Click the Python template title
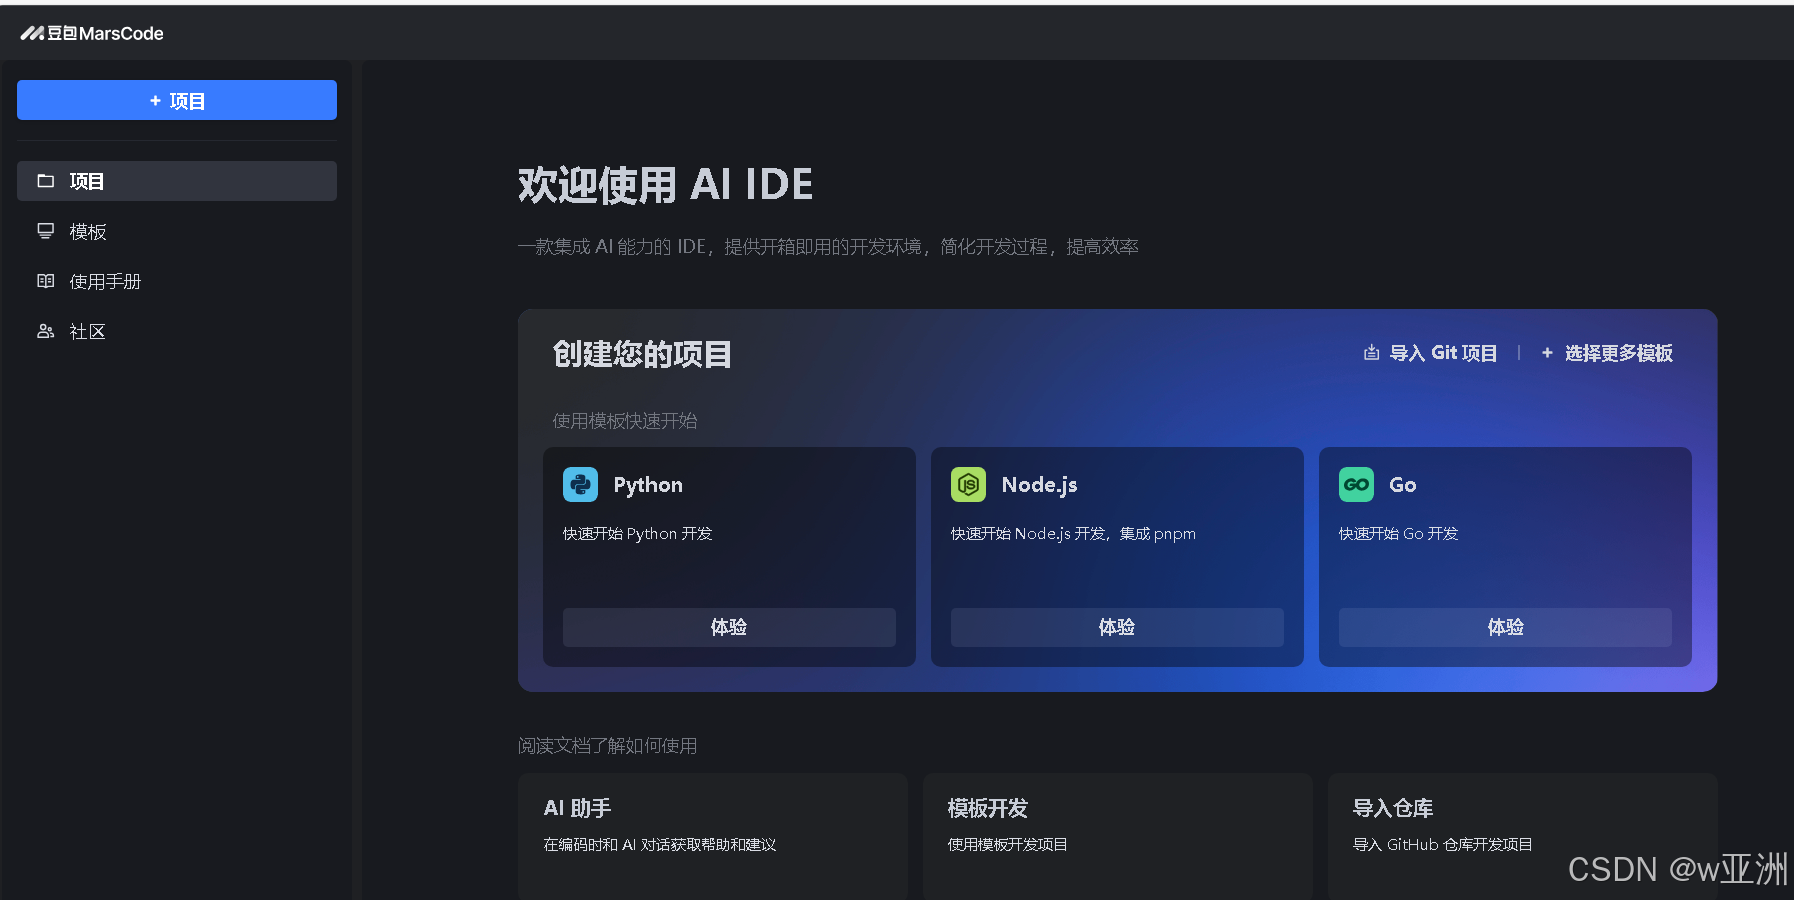This screenshot has height=900, width=1794. pyautogui.click(x=648, y=485)
